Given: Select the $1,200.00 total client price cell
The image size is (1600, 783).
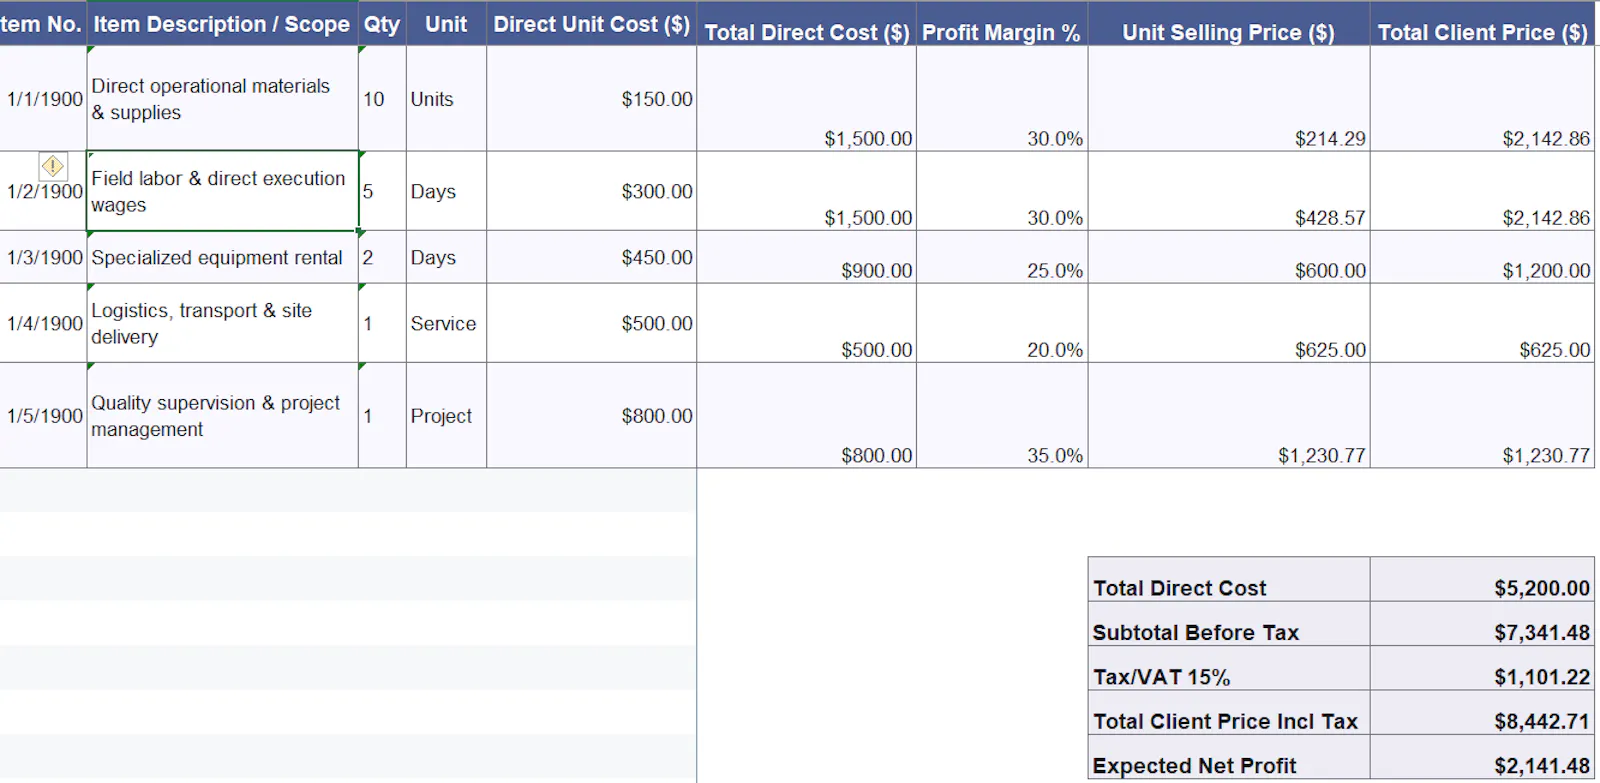Looking at the screenshot, I should (x=1483, y=257).
